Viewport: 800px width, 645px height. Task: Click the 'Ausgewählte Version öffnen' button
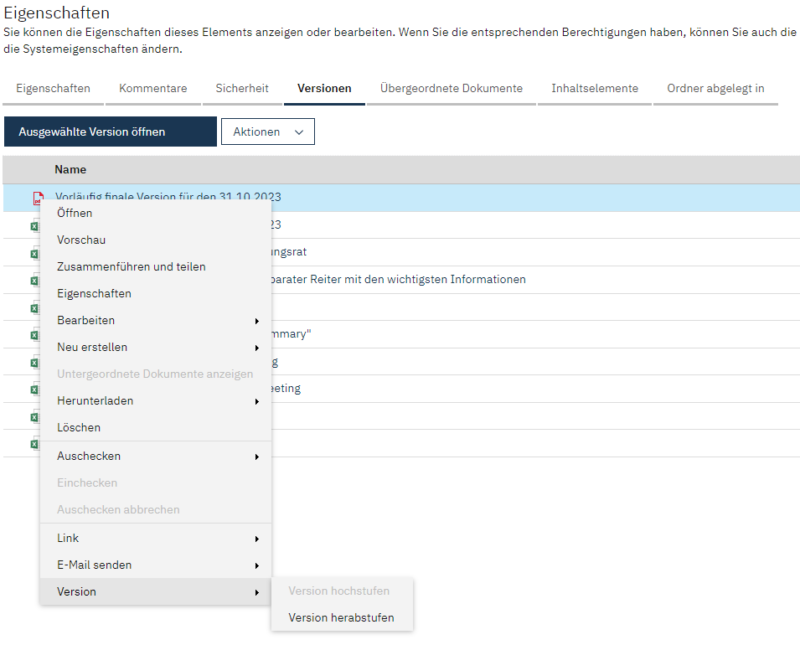point(110,132)
